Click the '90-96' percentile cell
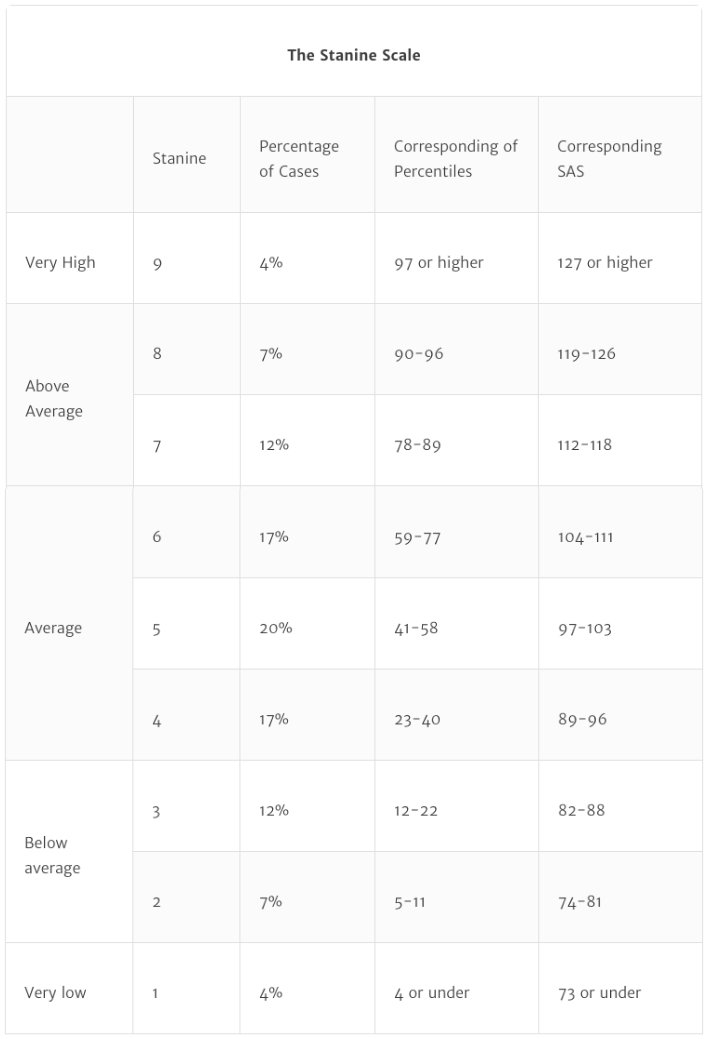 419,354
